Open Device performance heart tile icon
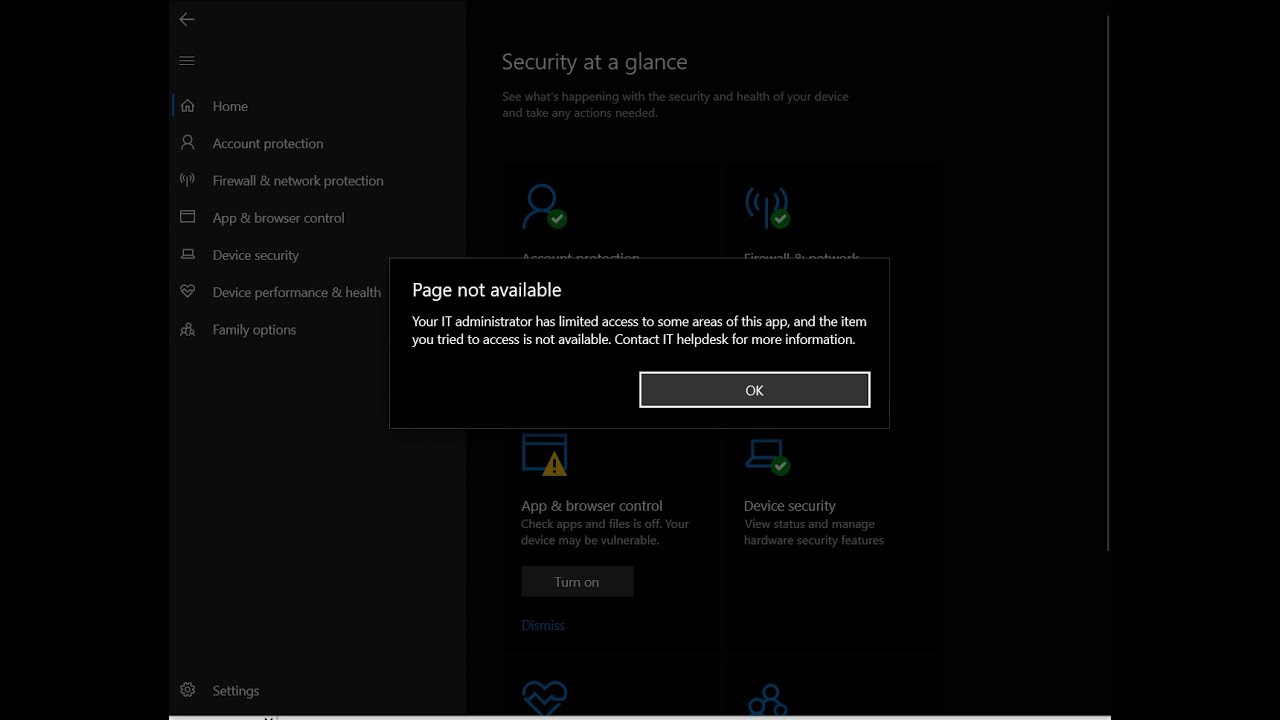Image resolution: width=1280 pixels, height=720 pixels. [x=544, y=697]
